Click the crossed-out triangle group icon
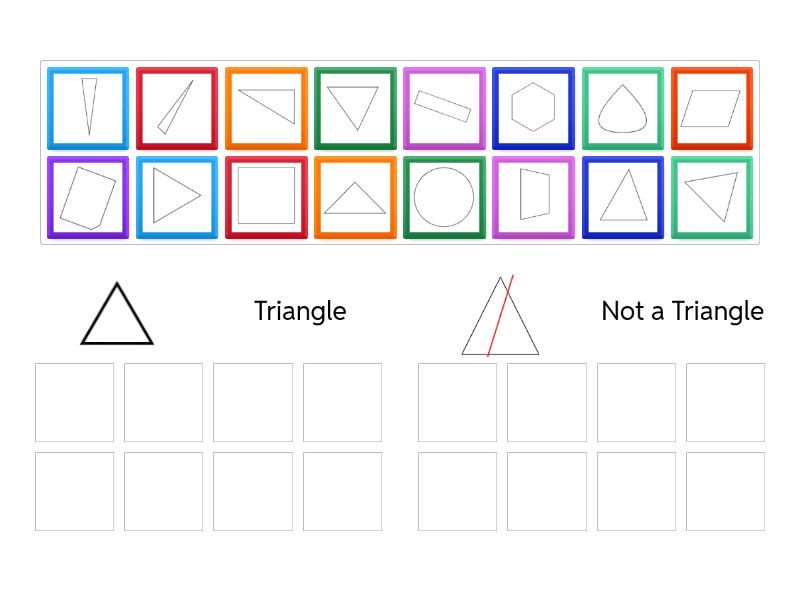 click(x=500, y=317)
